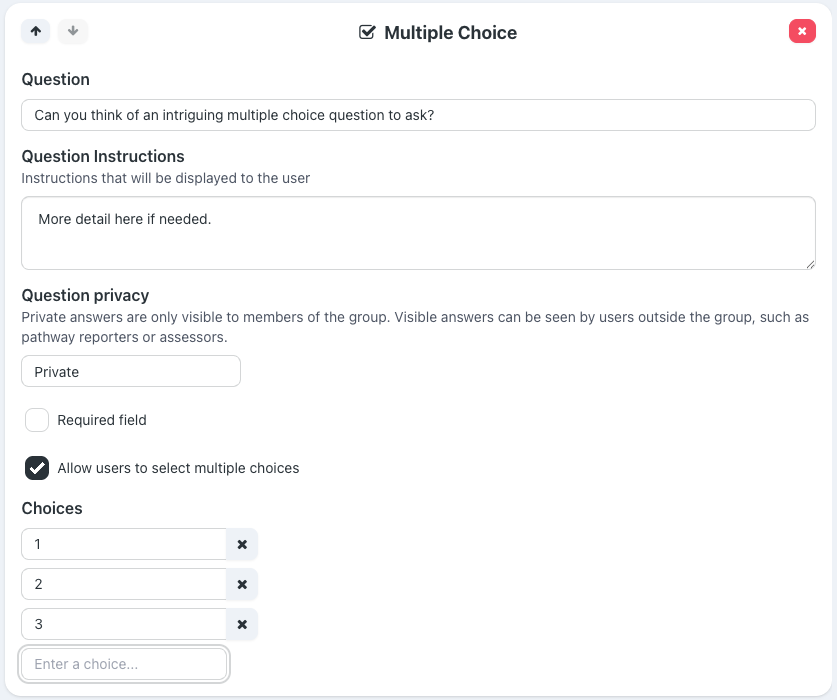Image resolution: width=837 pixels, height=700 pixels.
Task: Remove choice "3" using its X icon
Action: pyautogui.click(x=242, y=624)
